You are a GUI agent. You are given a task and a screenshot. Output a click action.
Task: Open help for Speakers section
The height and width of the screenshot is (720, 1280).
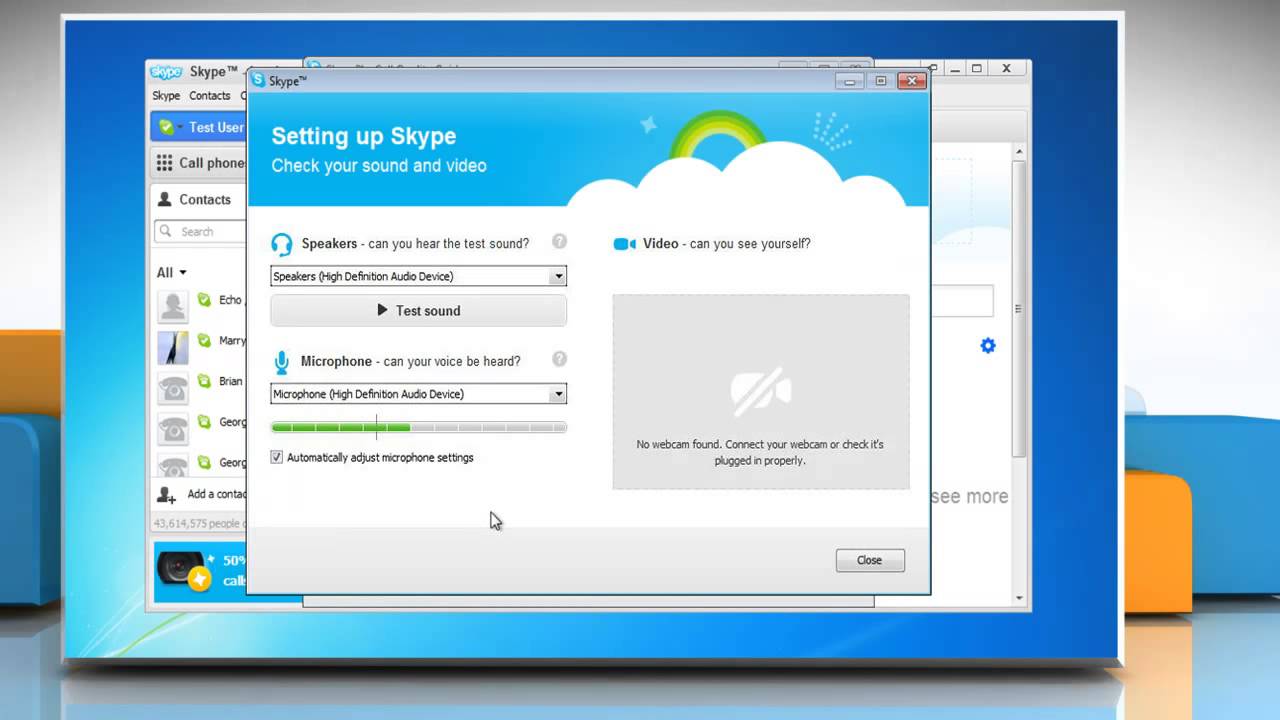click(x=559, y=241)
